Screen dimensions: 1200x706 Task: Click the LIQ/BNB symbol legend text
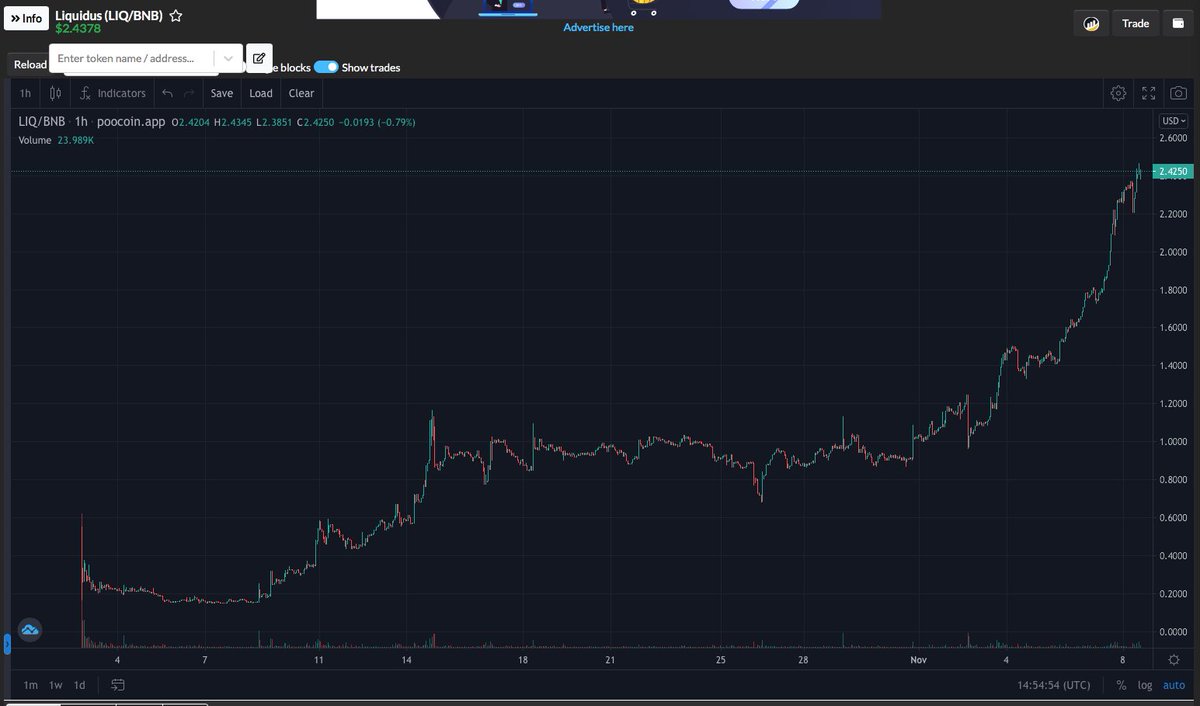tap(42, 122)
